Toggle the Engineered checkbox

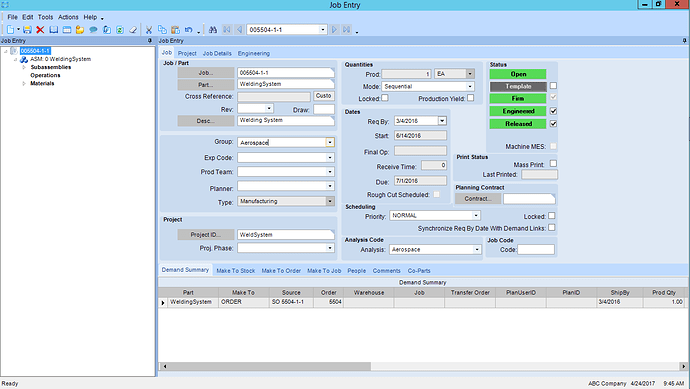click(553, 111)
